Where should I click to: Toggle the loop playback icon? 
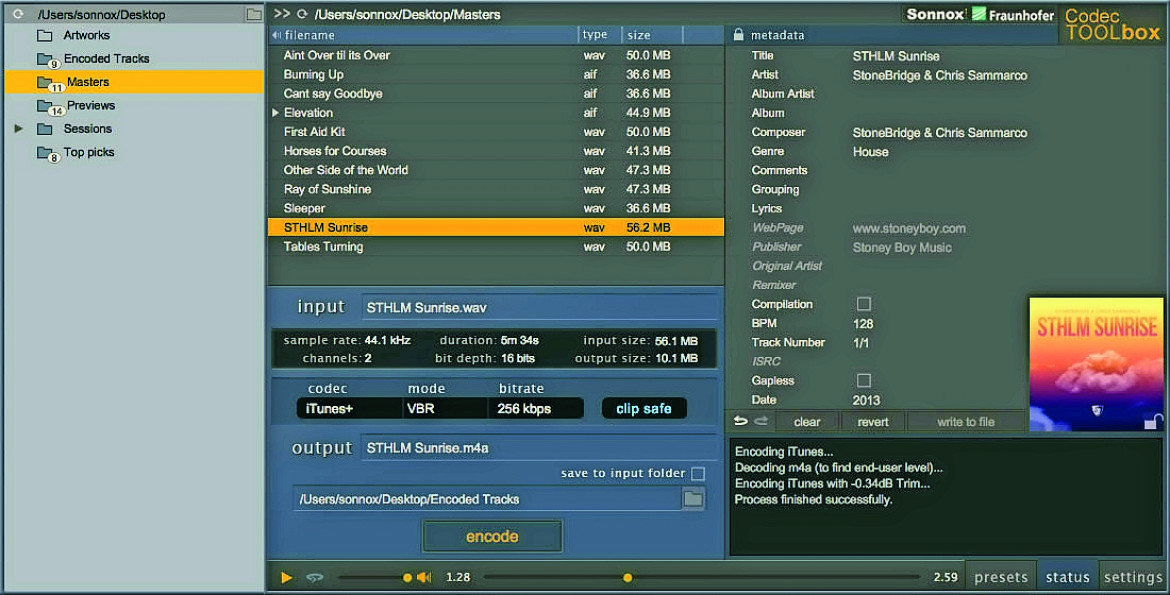point(315,577)
